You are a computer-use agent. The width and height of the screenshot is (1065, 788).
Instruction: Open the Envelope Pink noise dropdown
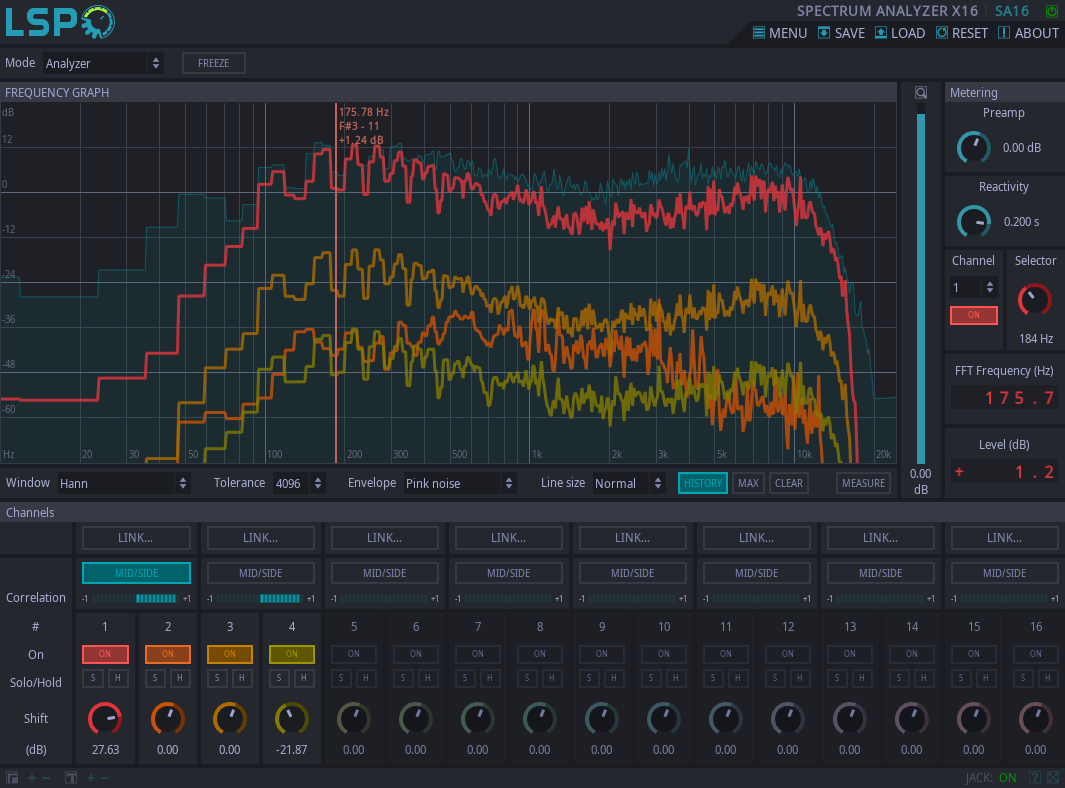pos(459,483)
